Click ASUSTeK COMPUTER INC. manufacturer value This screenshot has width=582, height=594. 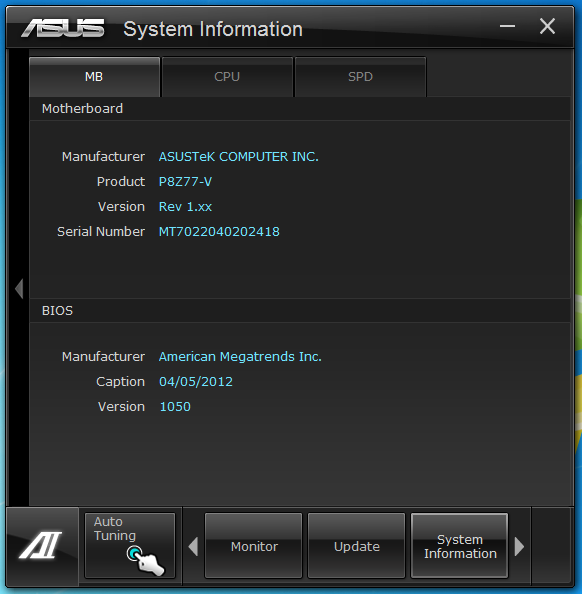(x=239, y=156)
